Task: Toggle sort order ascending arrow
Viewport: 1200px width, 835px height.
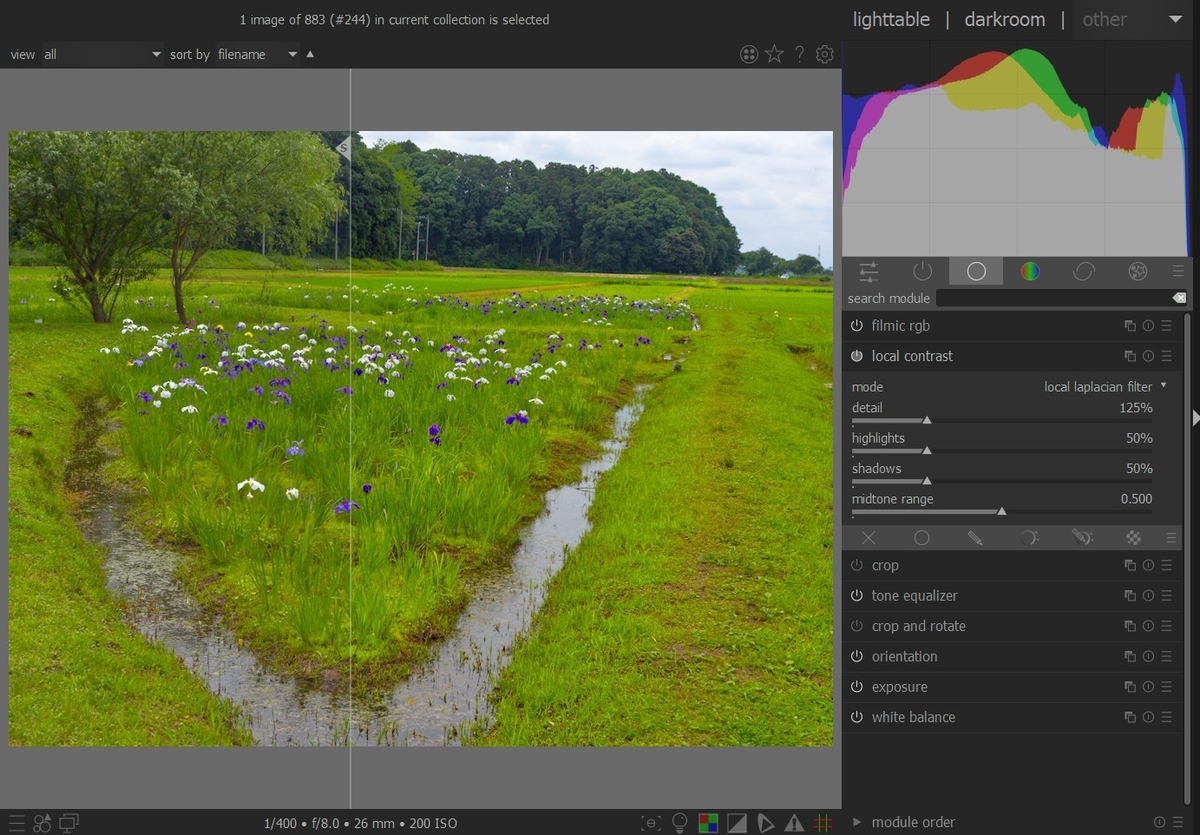Action: tap(310, 54)
